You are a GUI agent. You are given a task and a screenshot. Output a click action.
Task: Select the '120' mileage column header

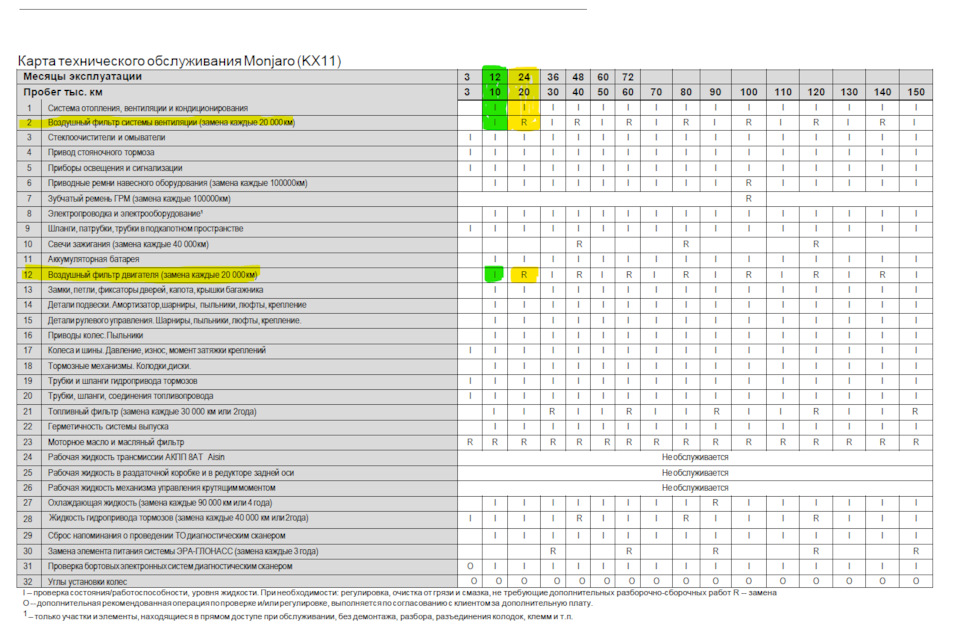tap(816, 92)
